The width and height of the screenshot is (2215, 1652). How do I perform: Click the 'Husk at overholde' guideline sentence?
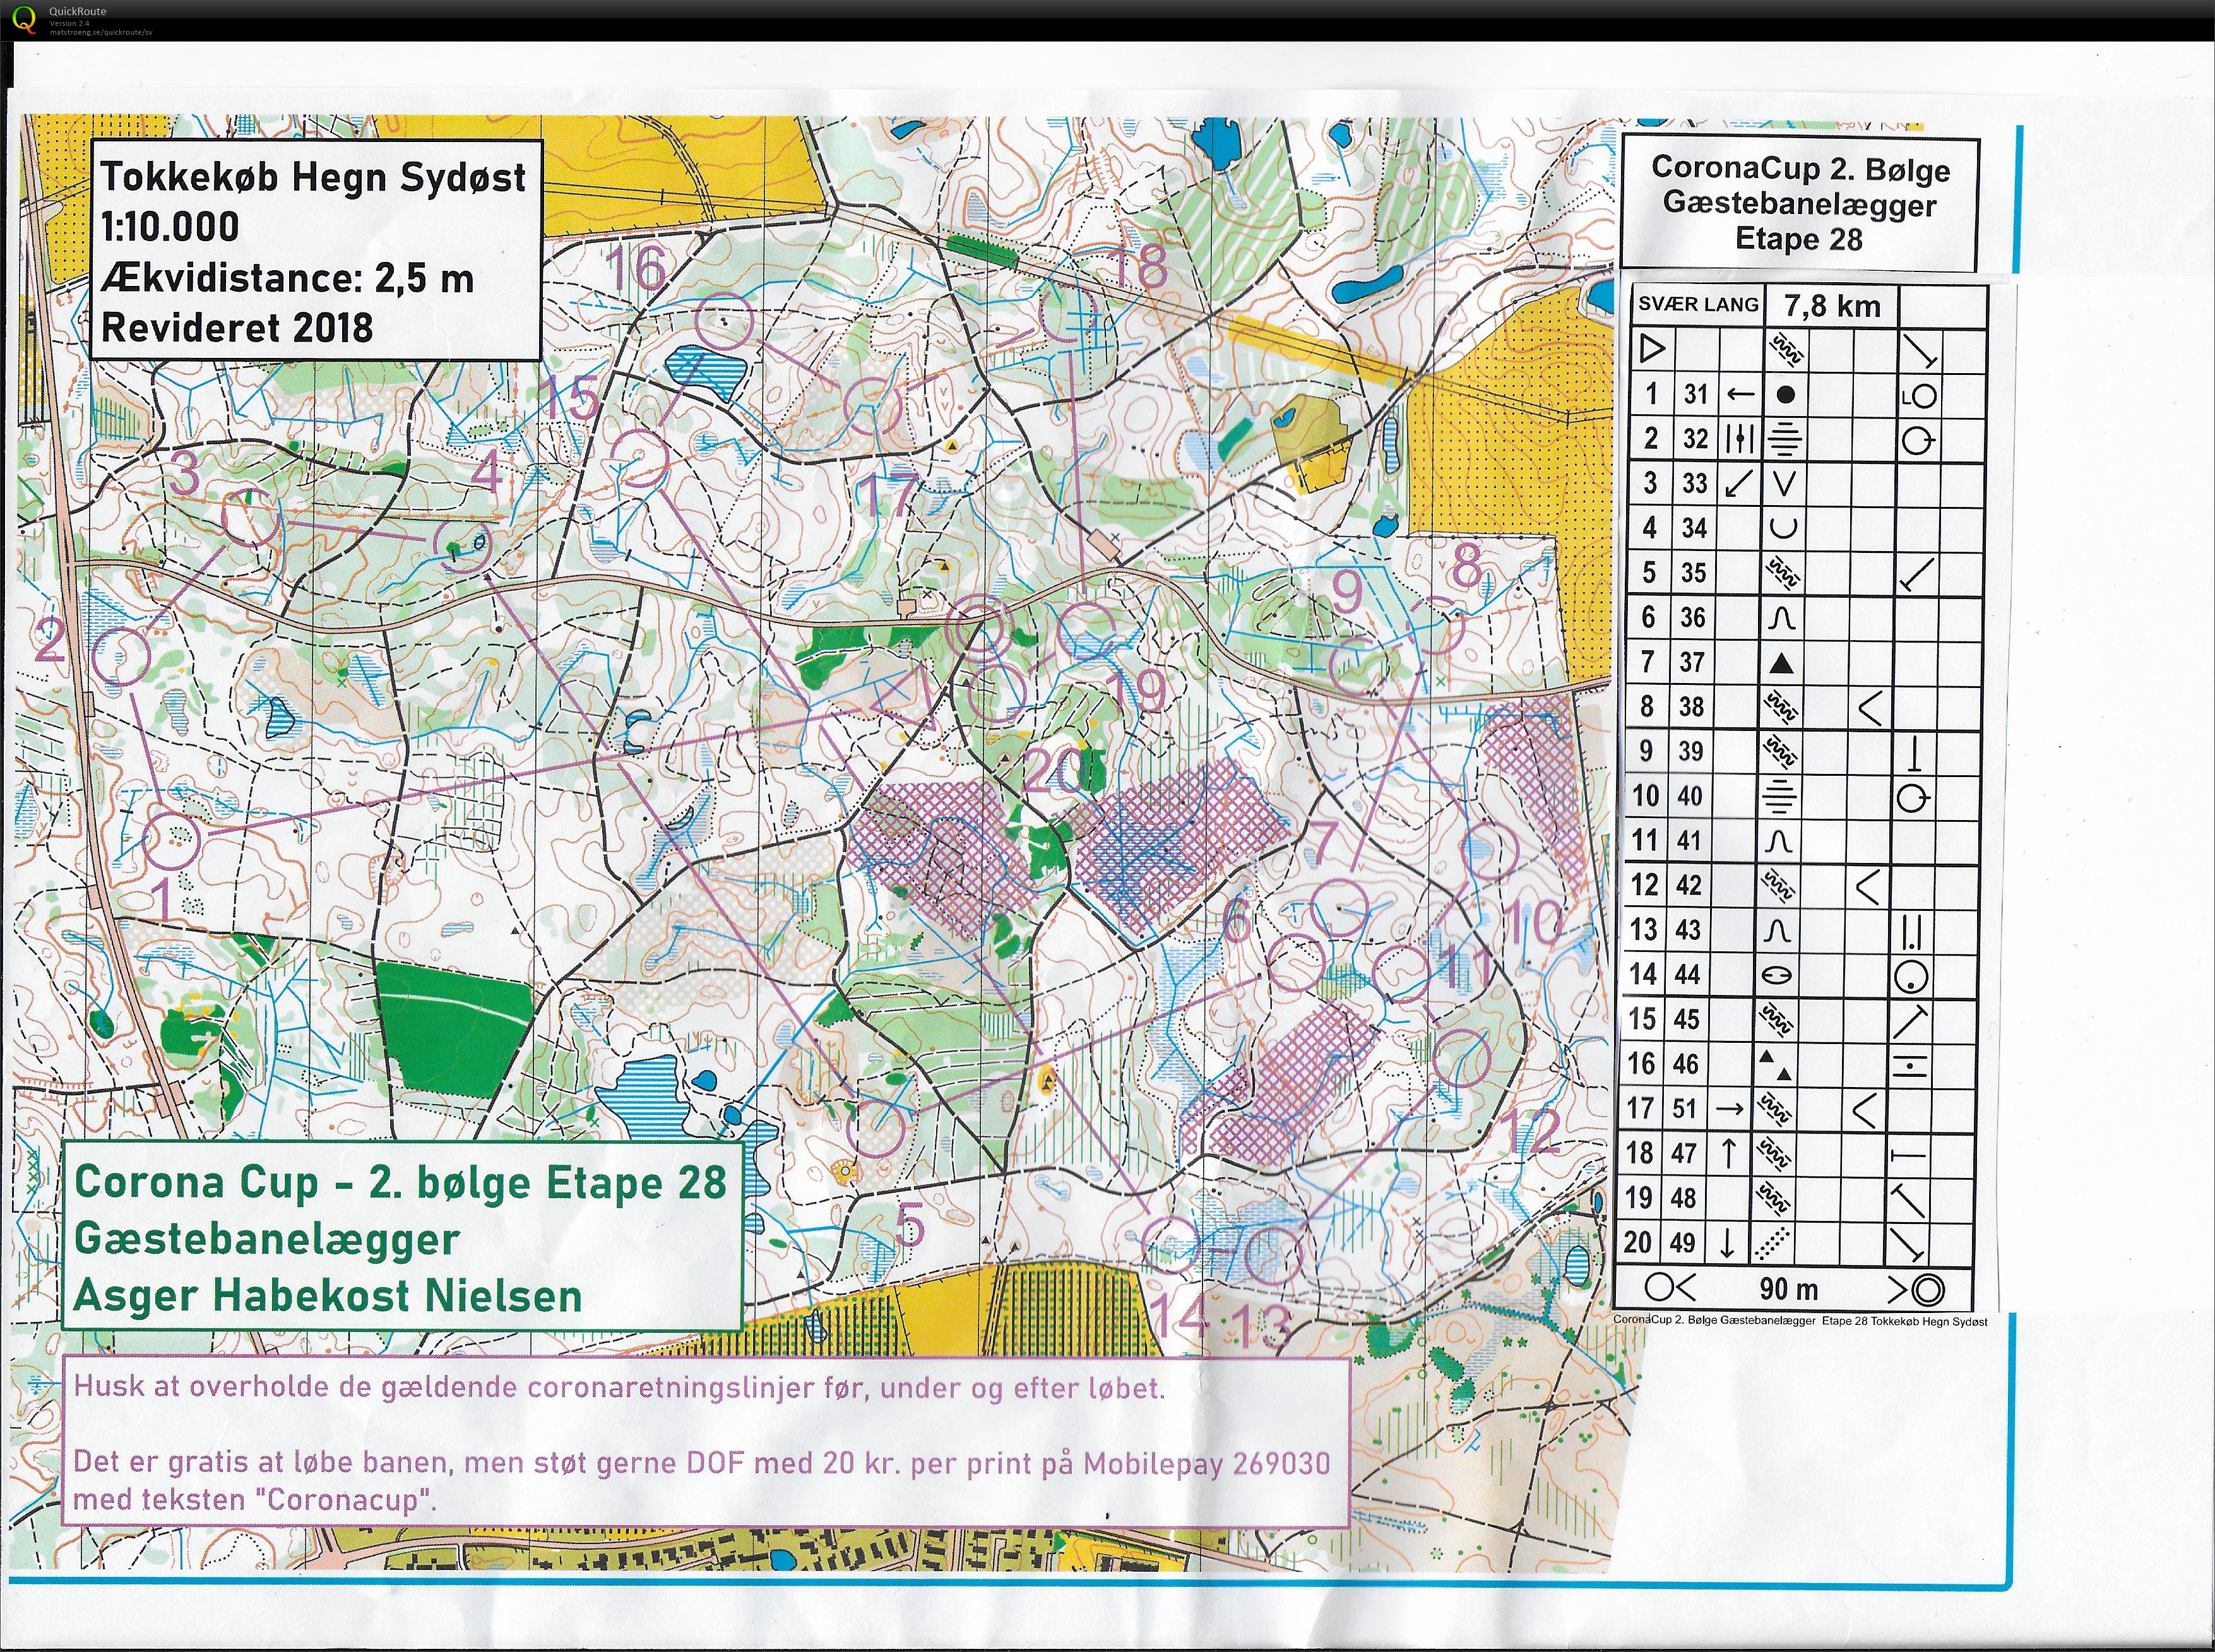click(x=620, y=1387)
